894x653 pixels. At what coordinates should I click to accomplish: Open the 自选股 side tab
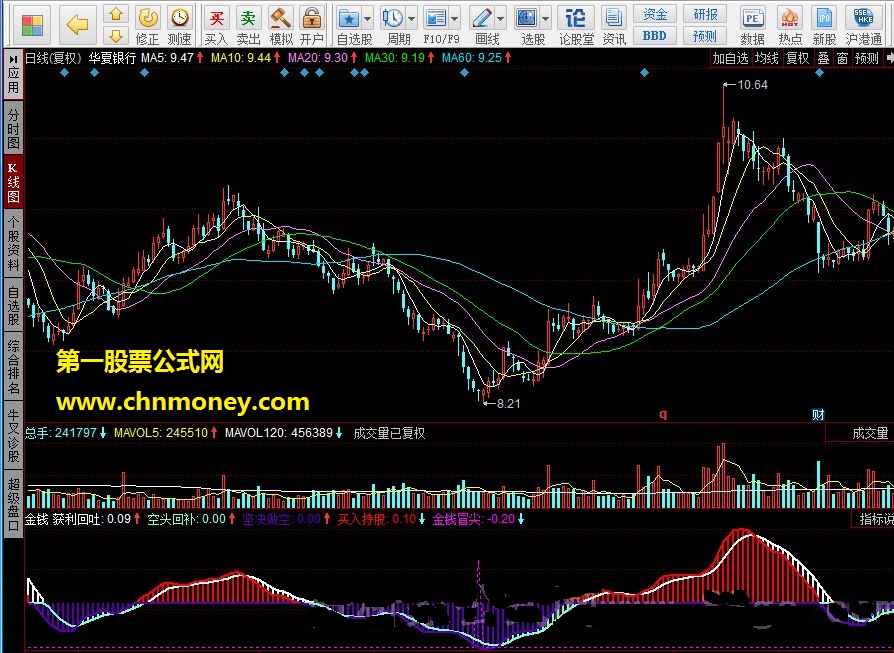[13, 306]
